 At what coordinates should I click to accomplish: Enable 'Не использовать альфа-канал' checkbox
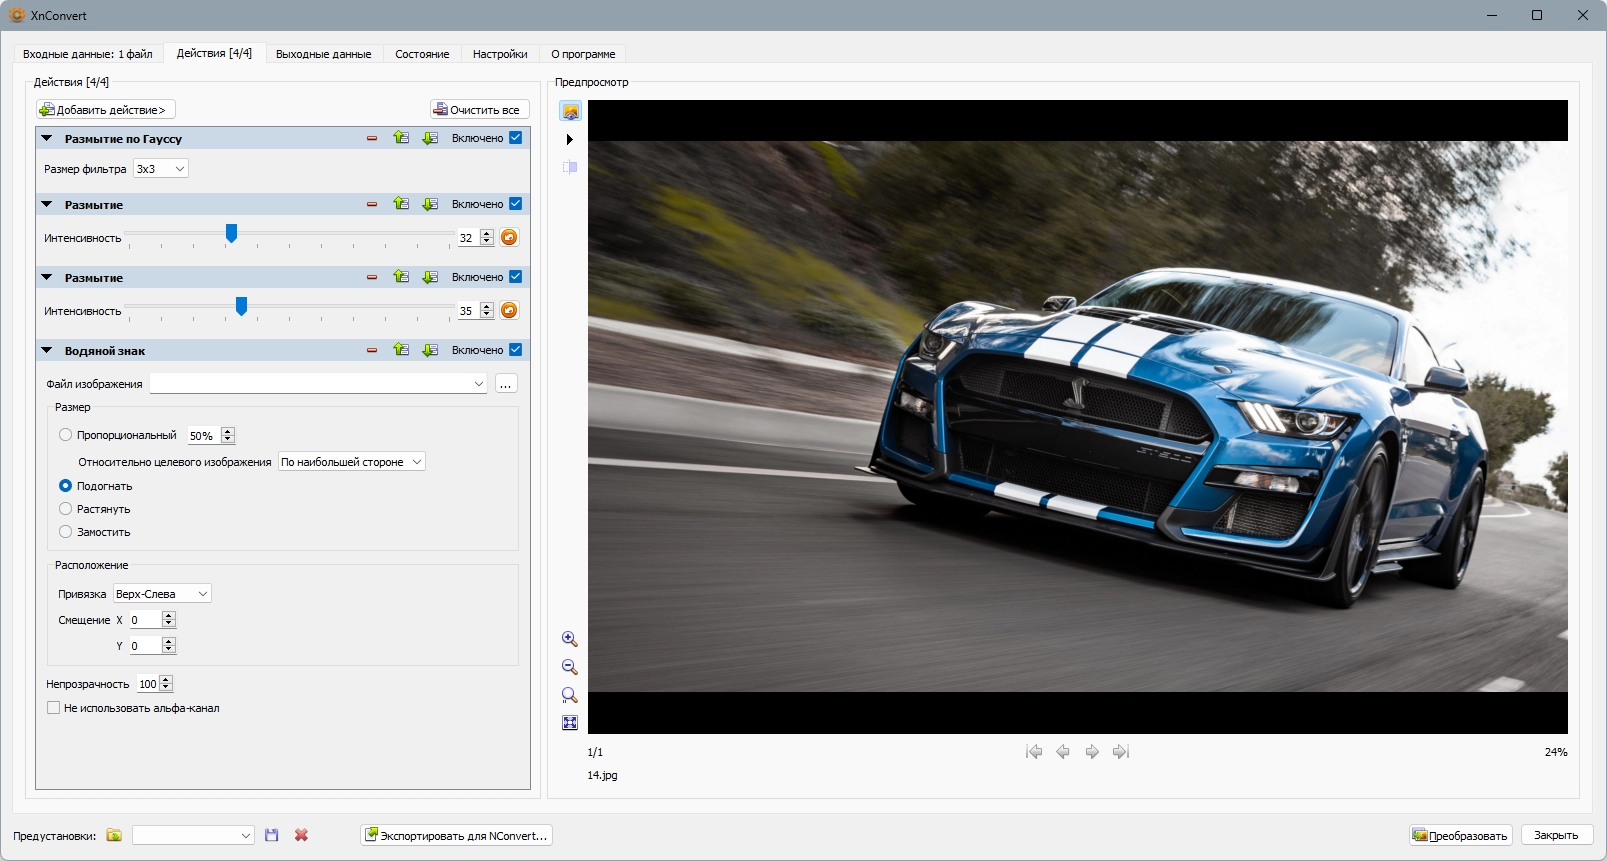[x=54, y=708]
